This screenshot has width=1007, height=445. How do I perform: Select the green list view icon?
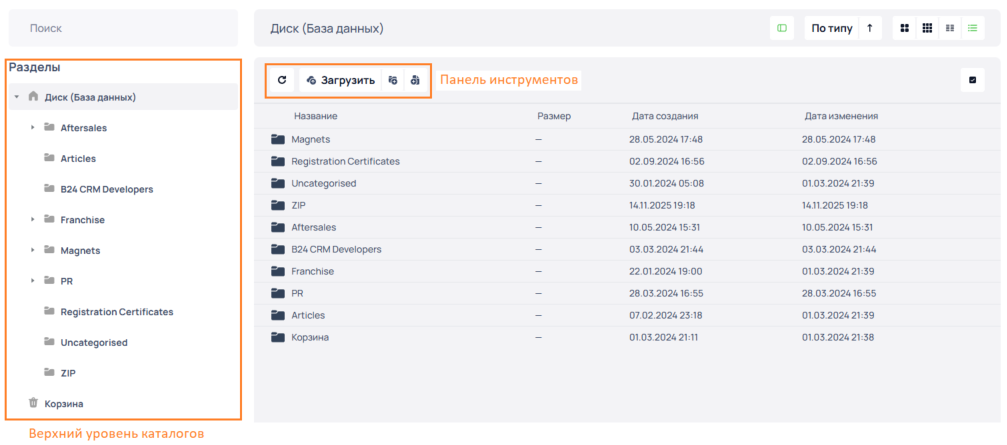coord(971,28)
